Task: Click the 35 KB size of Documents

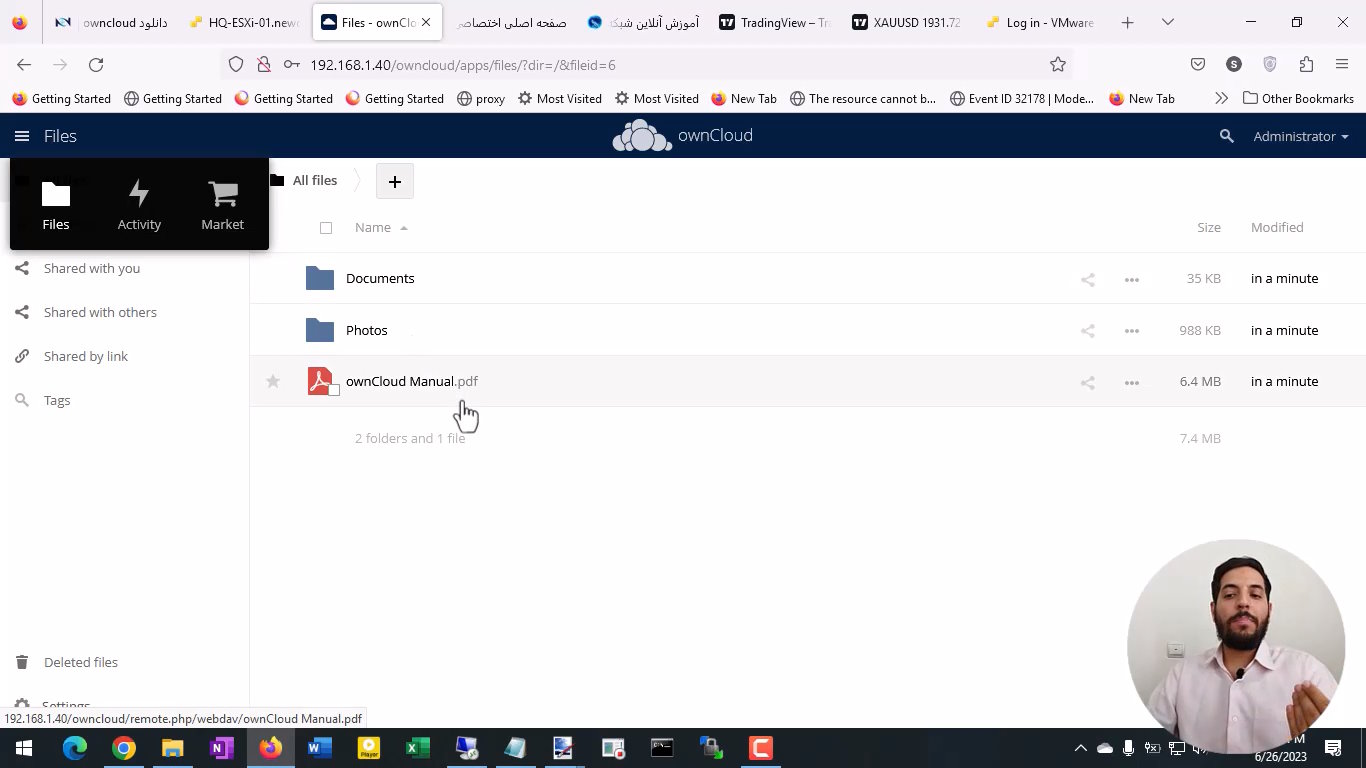Action: coord(1204,279)
